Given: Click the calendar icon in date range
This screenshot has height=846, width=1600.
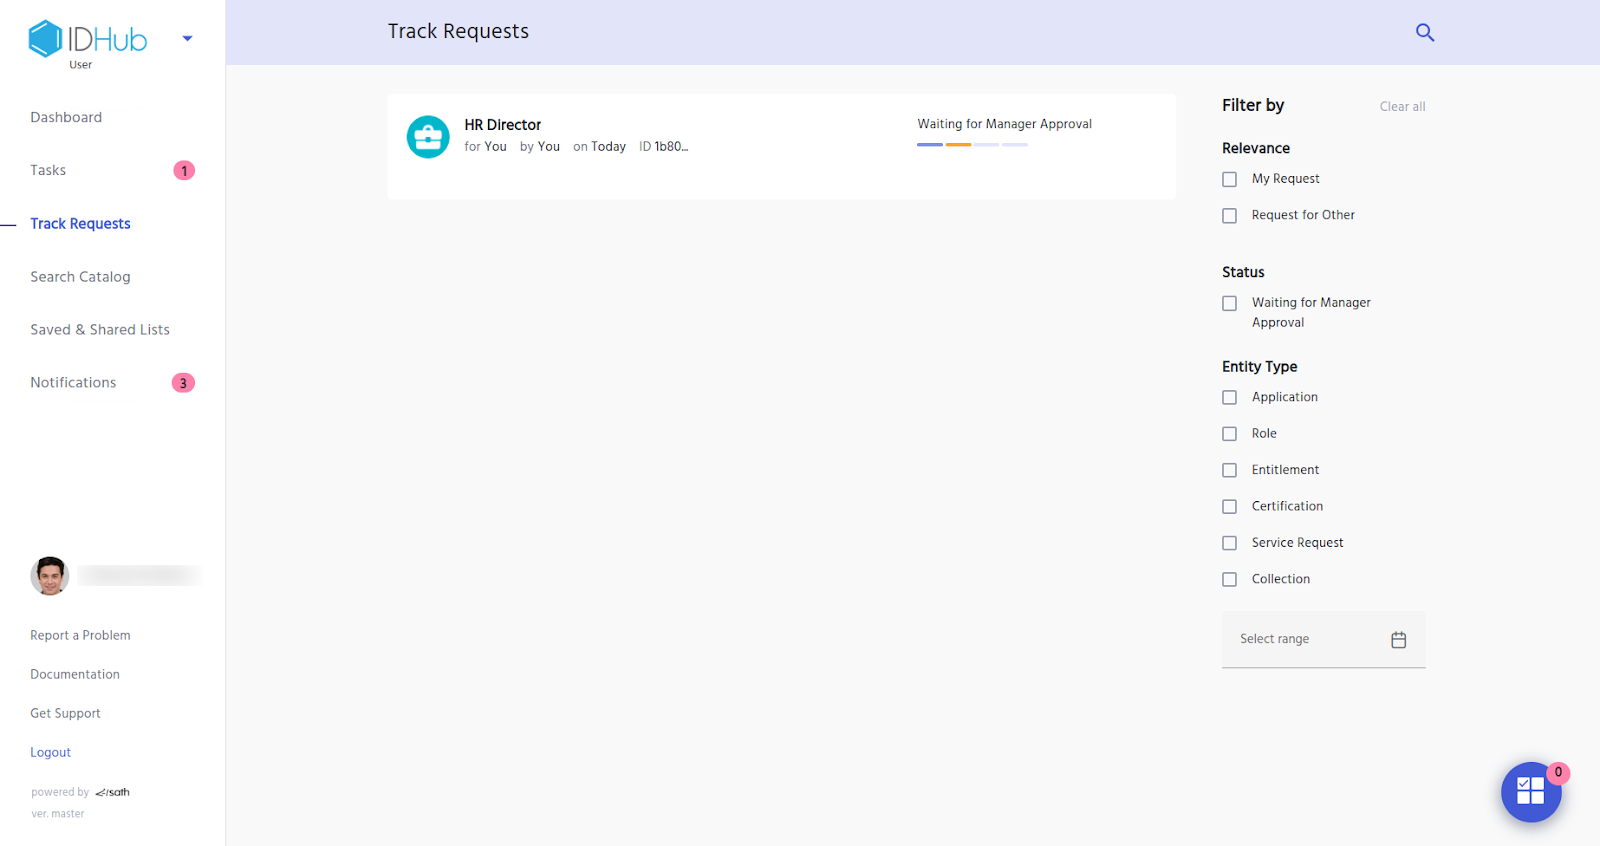Looking at the screenshot, I should pyautogui.click(x=1398, y=640).
